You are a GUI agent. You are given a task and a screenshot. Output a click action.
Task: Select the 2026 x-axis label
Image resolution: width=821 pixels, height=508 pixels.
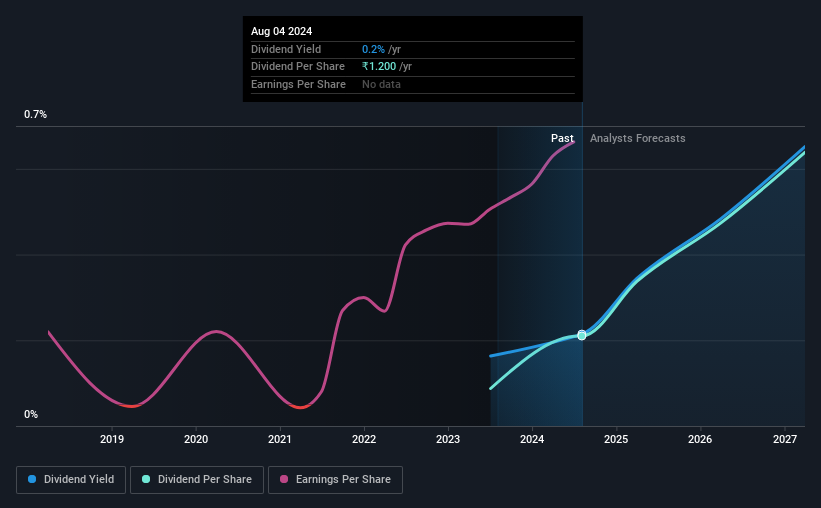click(x=700, y=439)
